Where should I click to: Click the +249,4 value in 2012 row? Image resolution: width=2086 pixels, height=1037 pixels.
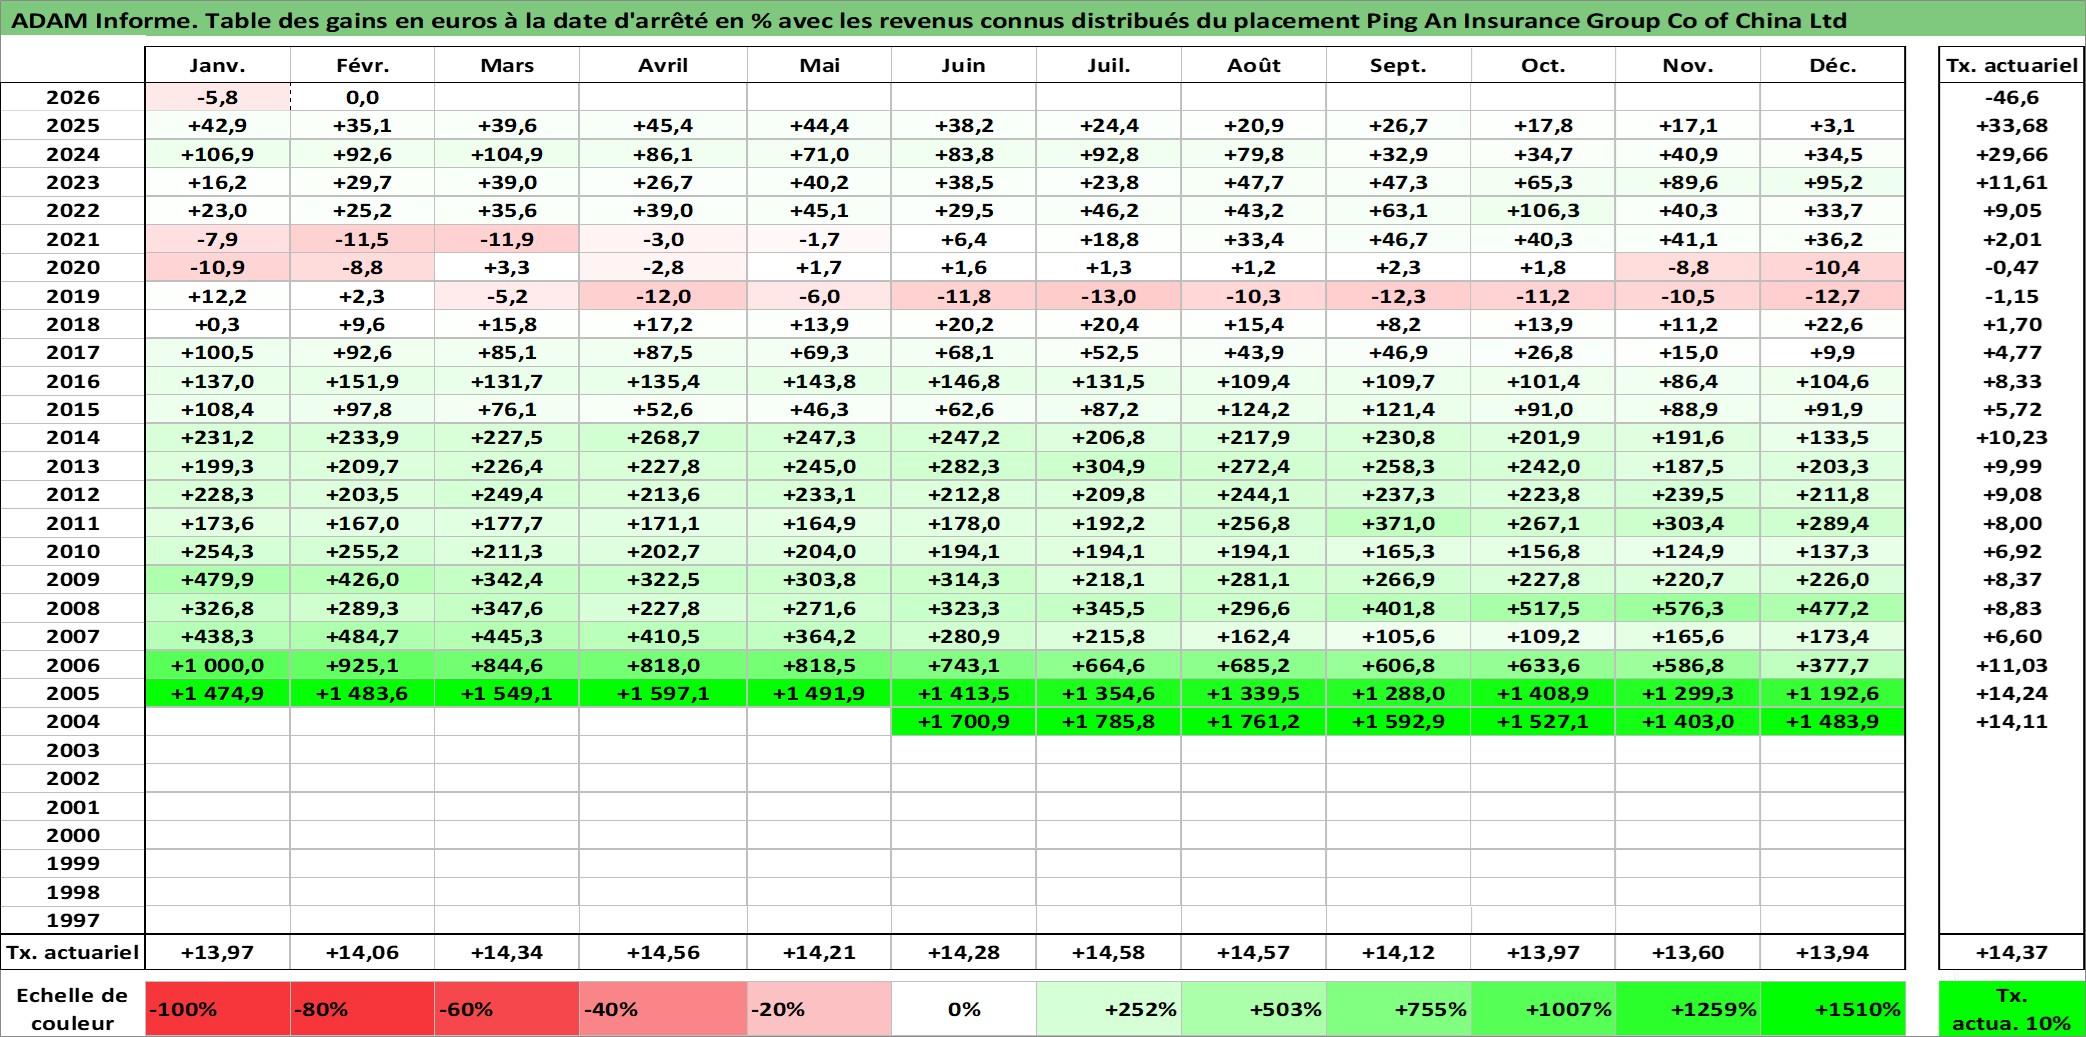point(507,494)
